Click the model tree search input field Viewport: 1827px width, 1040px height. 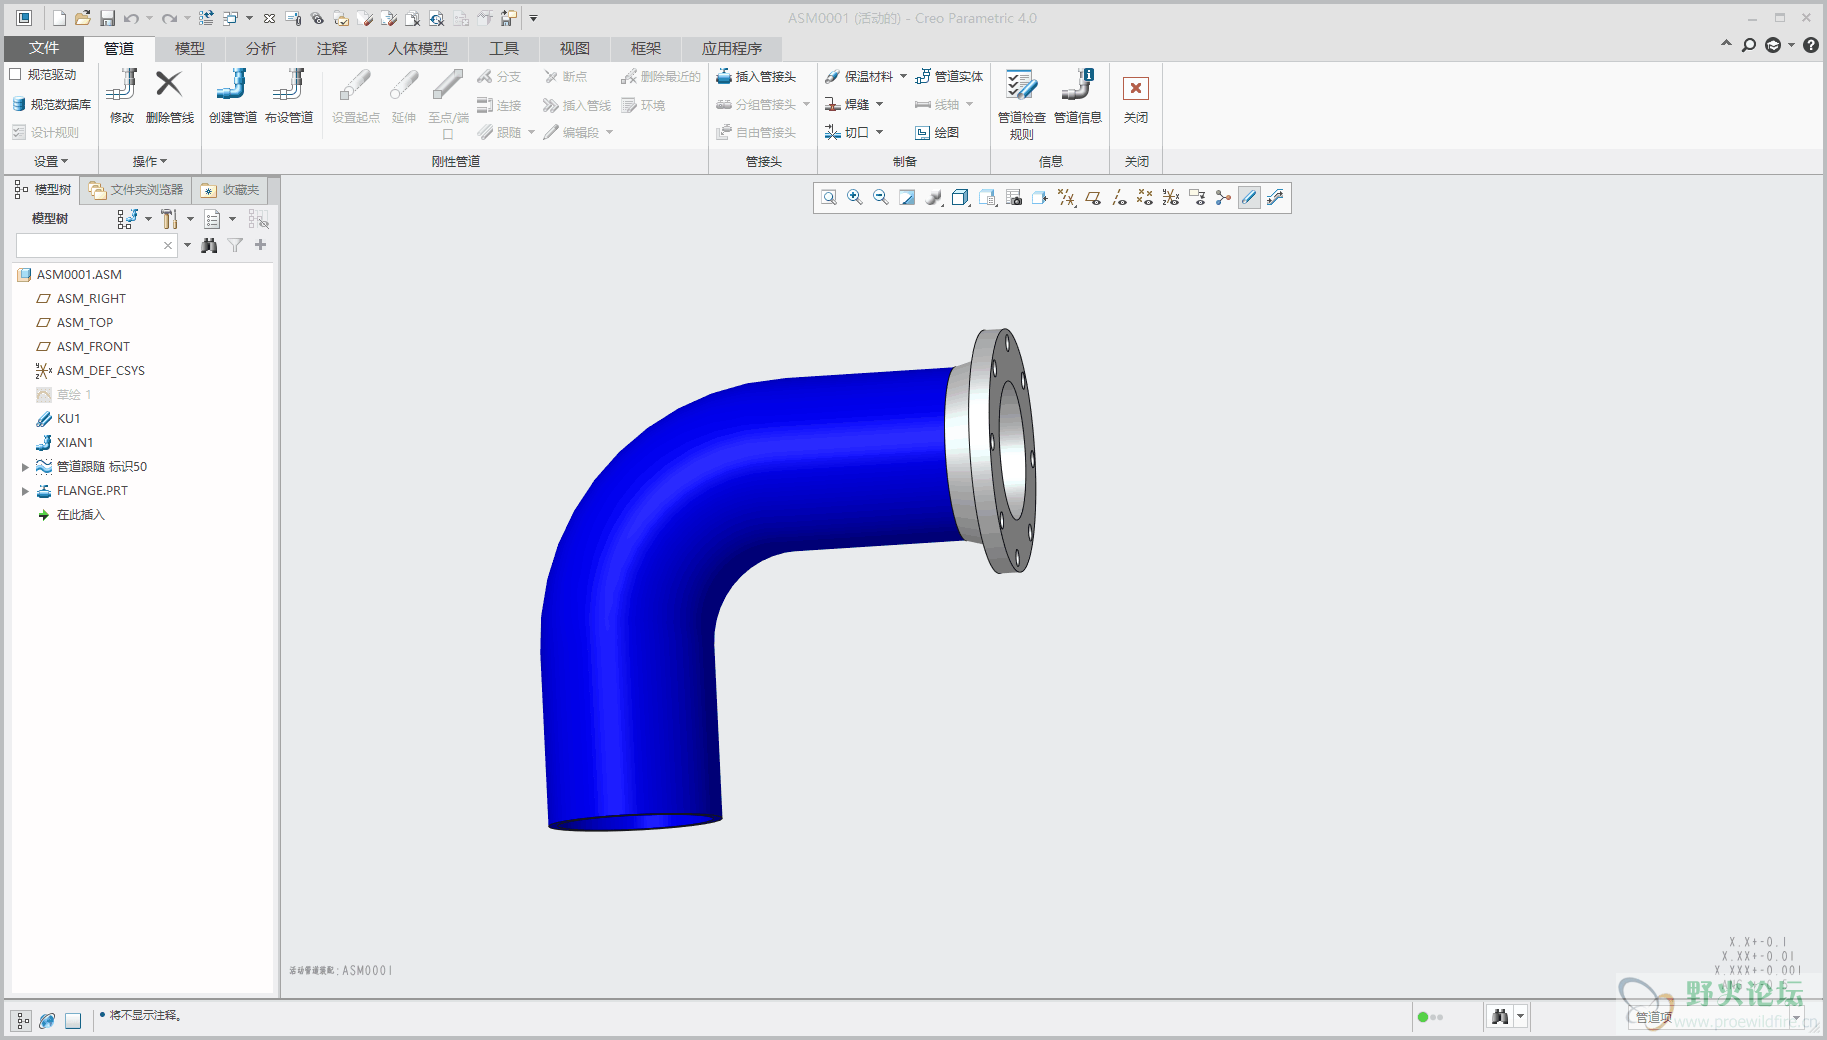89,245
